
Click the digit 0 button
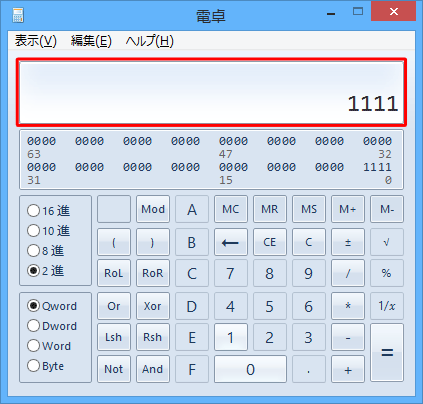click(x=250, y=369)
